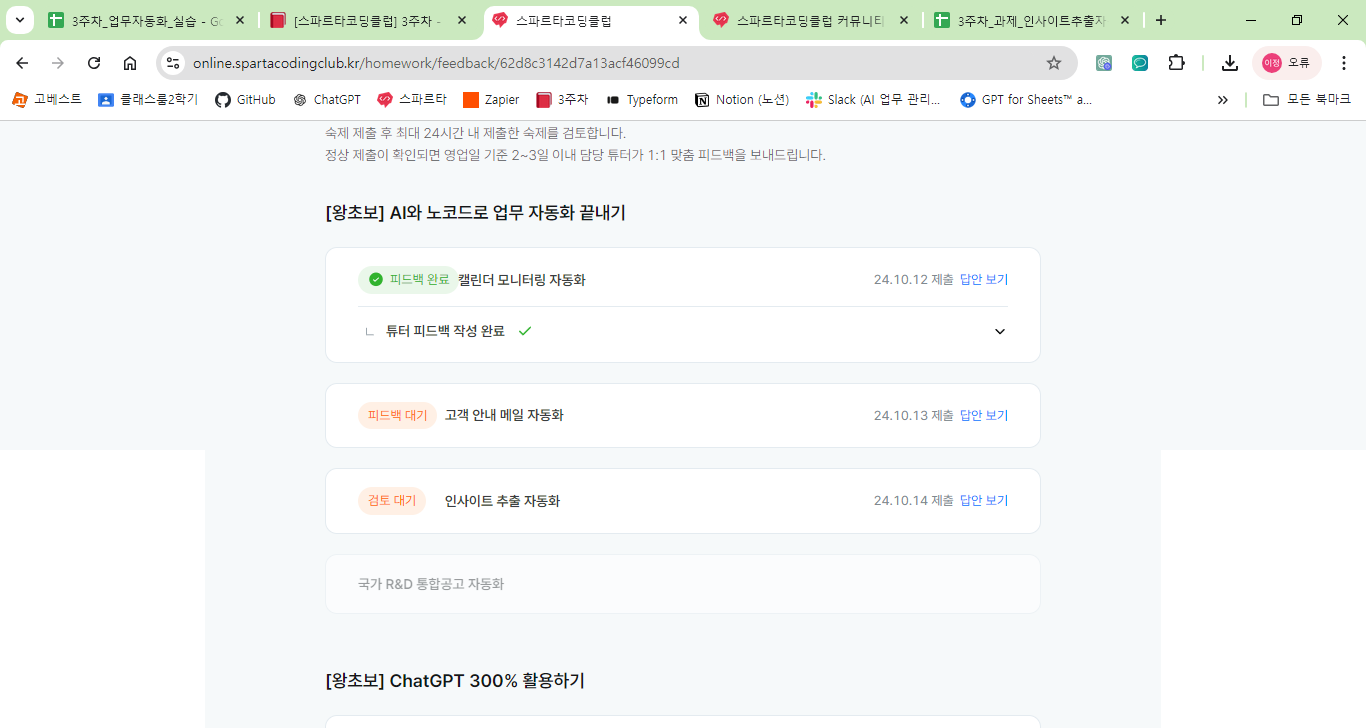
Task: Go back to previous page
Action: pyautogui.click(x=22, y=63)
